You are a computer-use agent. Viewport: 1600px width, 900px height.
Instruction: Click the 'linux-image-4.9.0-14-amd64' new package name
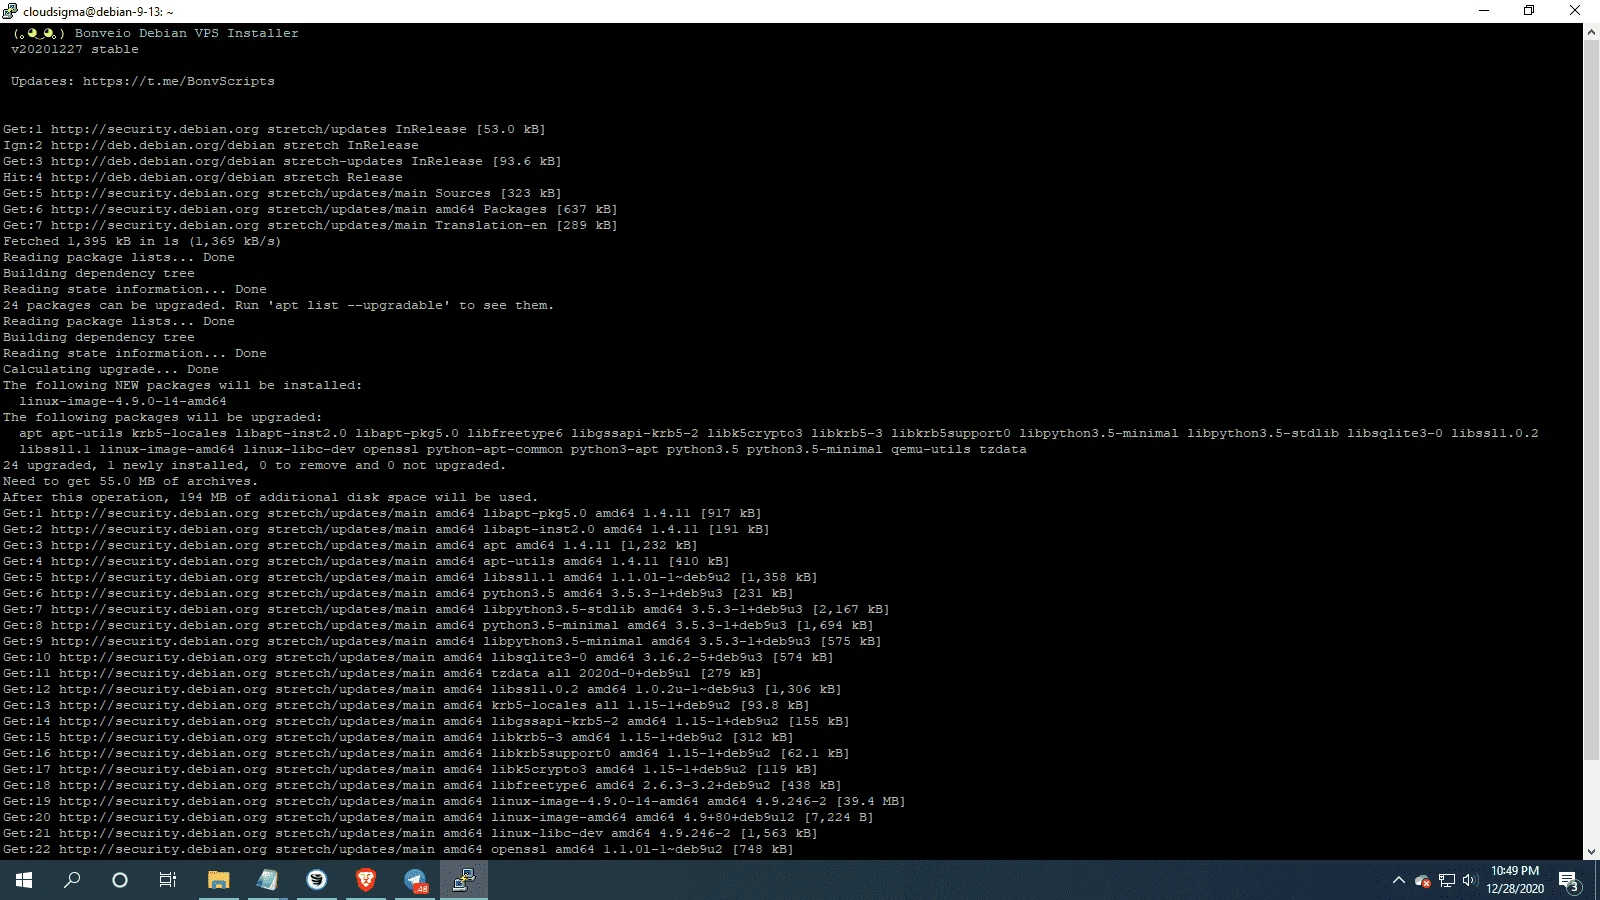coord(123,401)
